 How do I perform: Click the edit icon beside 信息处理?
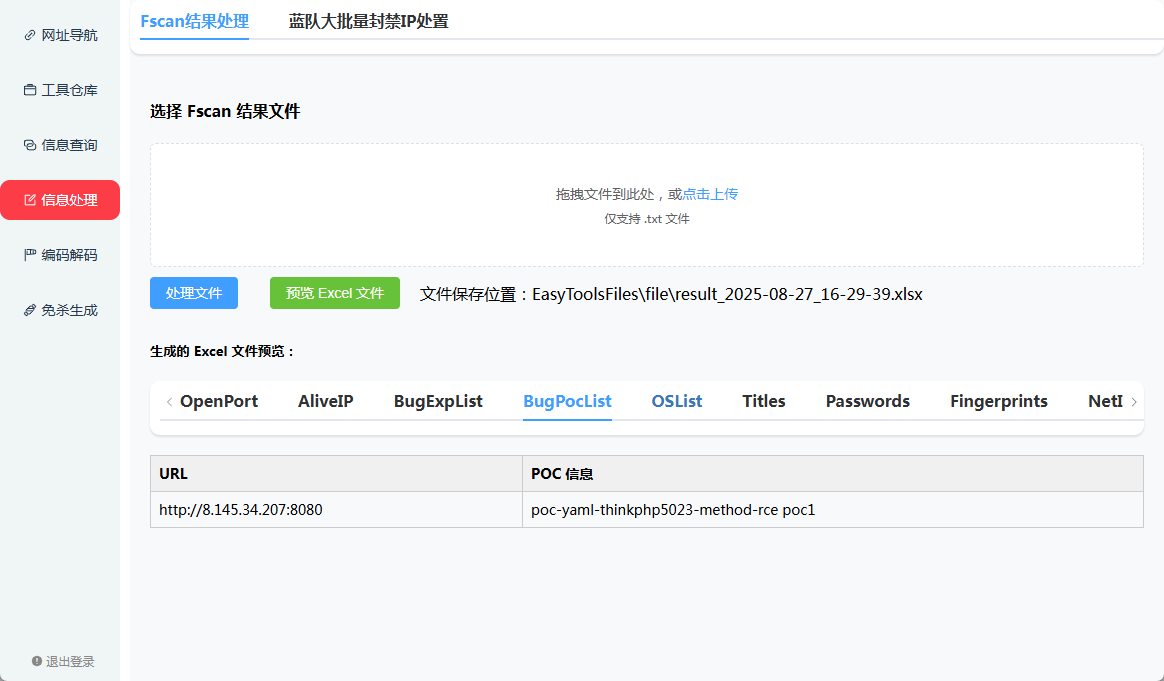30,200
